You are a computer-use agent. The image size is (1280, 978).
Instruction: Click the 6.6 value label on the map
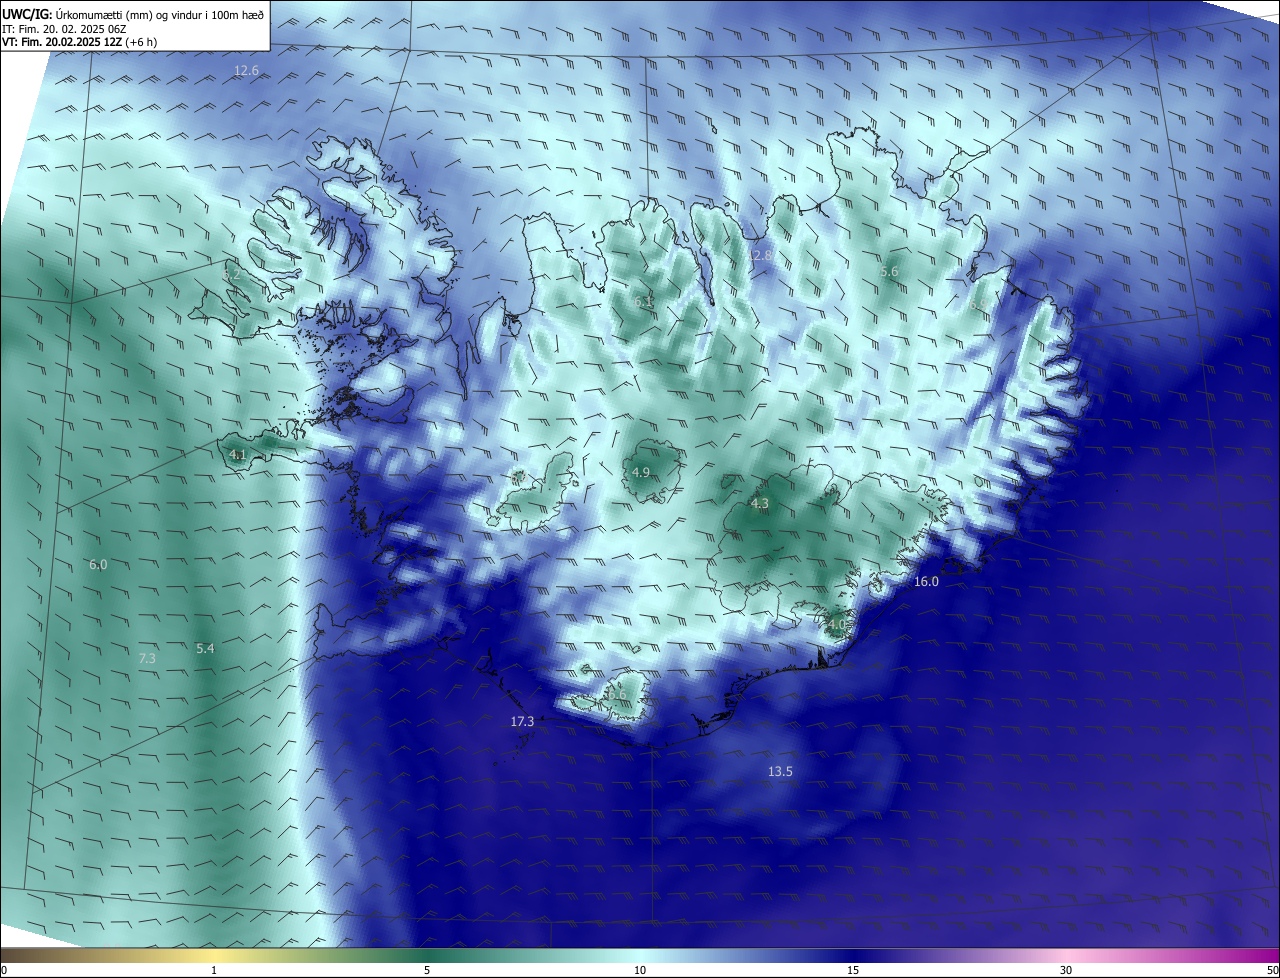[616, 695]
